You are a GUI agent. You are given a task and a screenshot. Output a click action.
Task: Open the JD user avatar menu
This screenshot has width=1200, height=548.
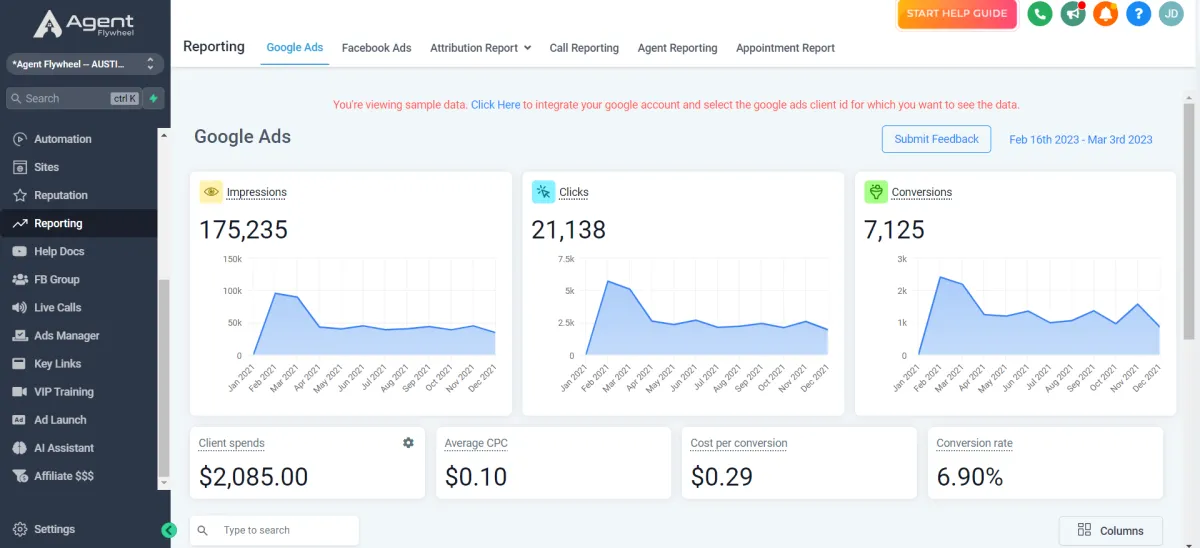pyautogui.click(x=1171, y=14)
